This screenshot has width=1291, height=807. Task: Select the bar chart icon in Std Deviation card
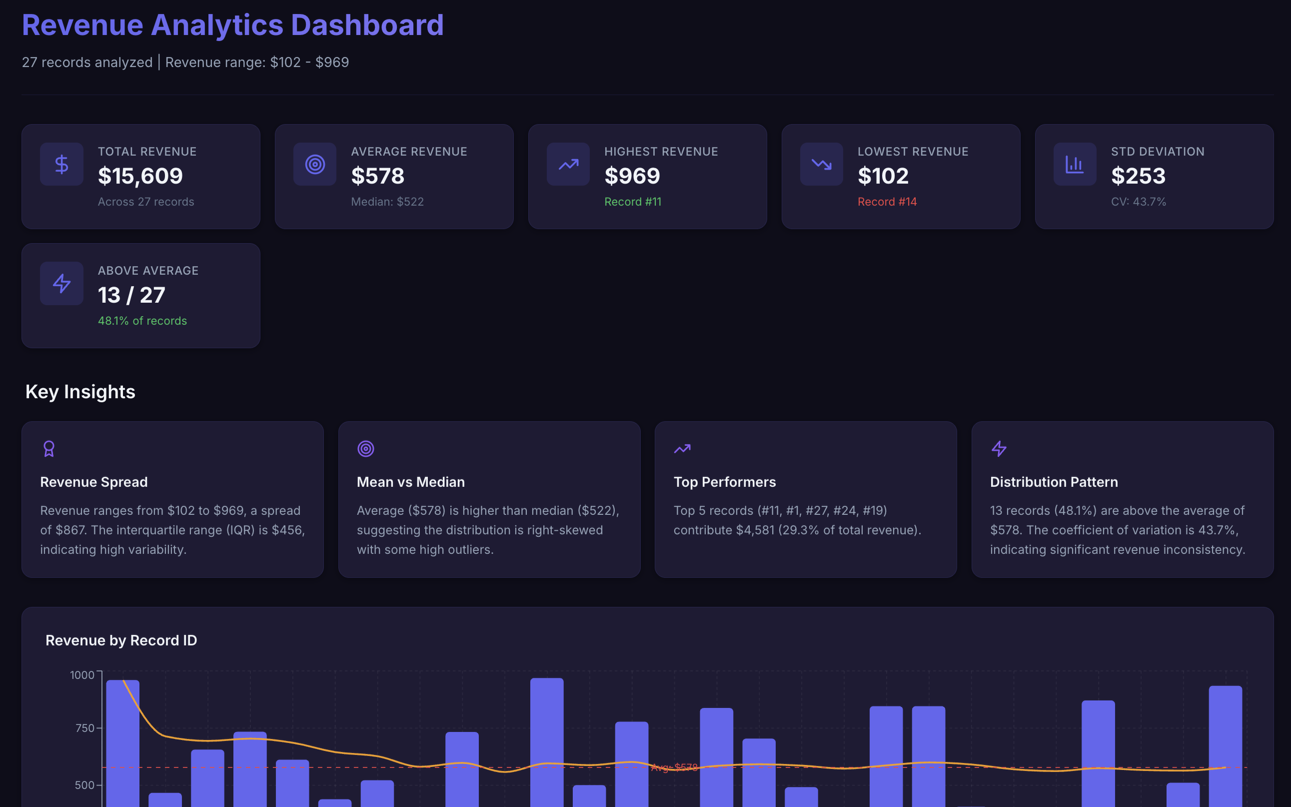coord(1074,164)
